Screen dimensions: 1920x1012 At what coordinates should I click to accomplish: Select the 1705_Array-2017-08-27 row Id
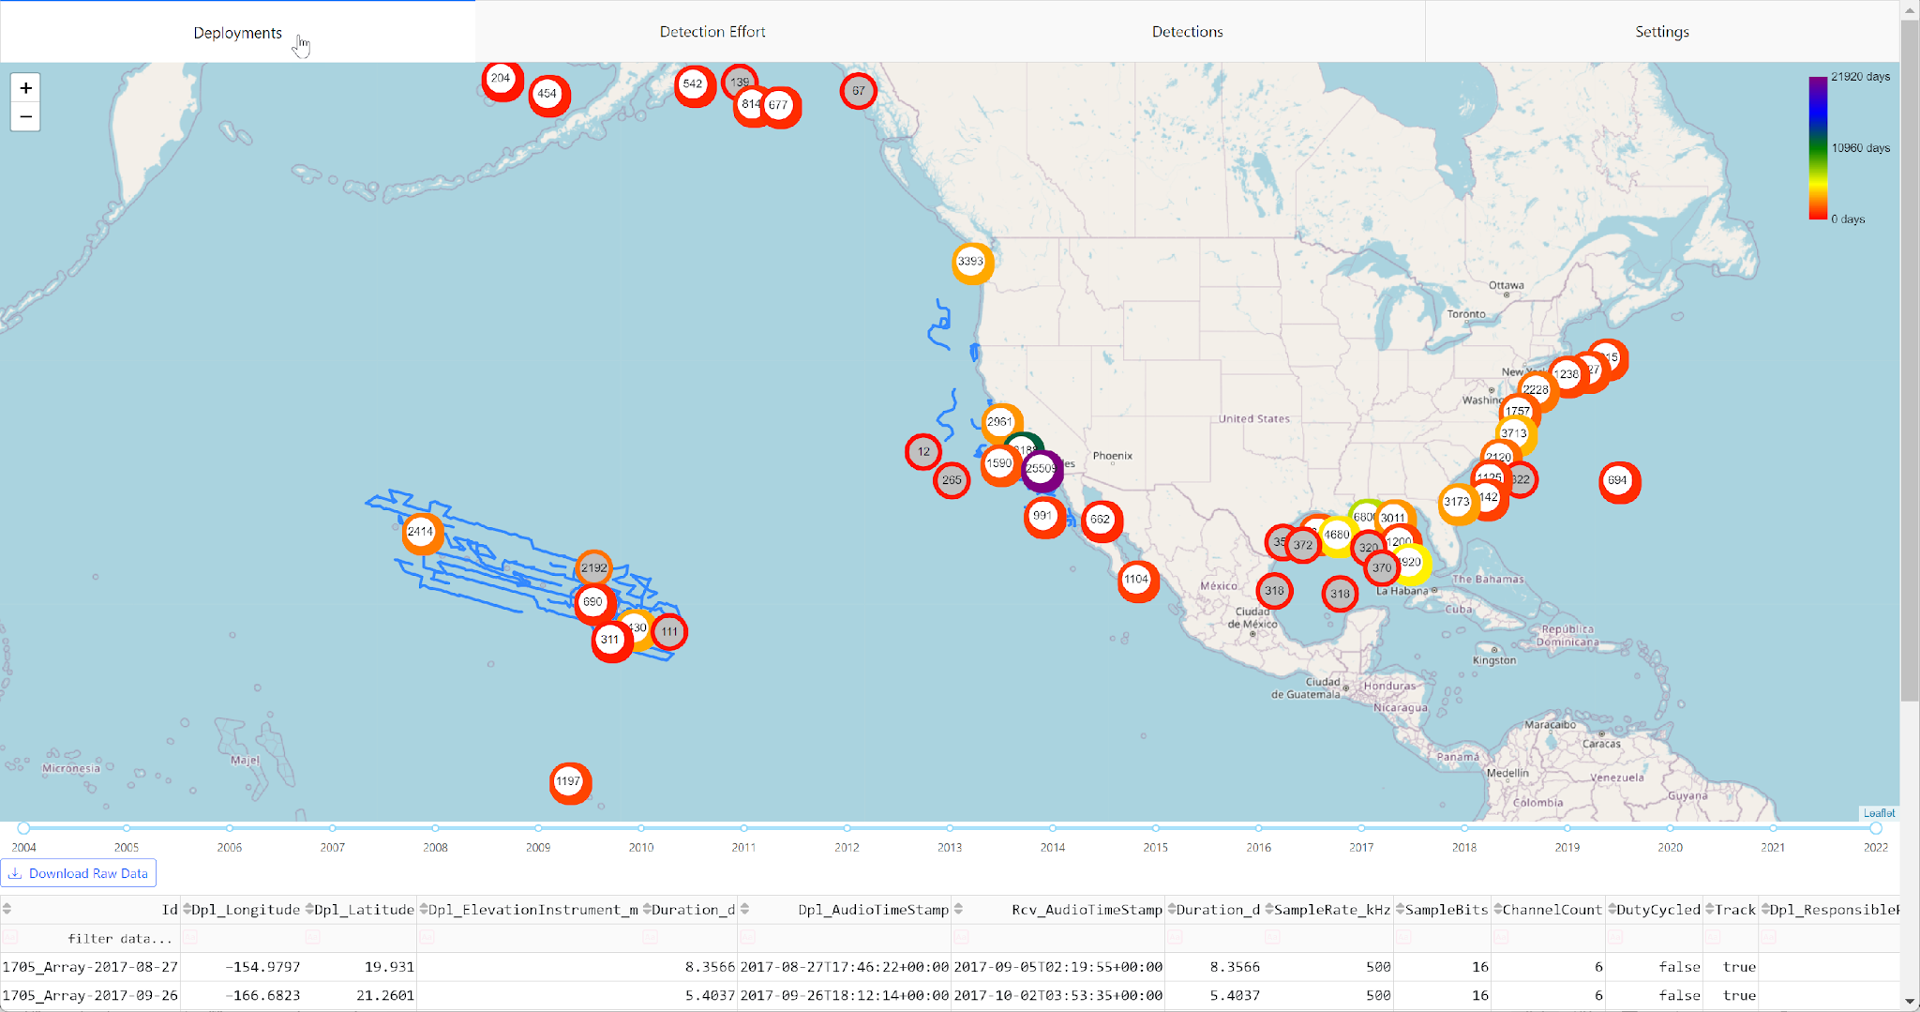click(90, 967)
